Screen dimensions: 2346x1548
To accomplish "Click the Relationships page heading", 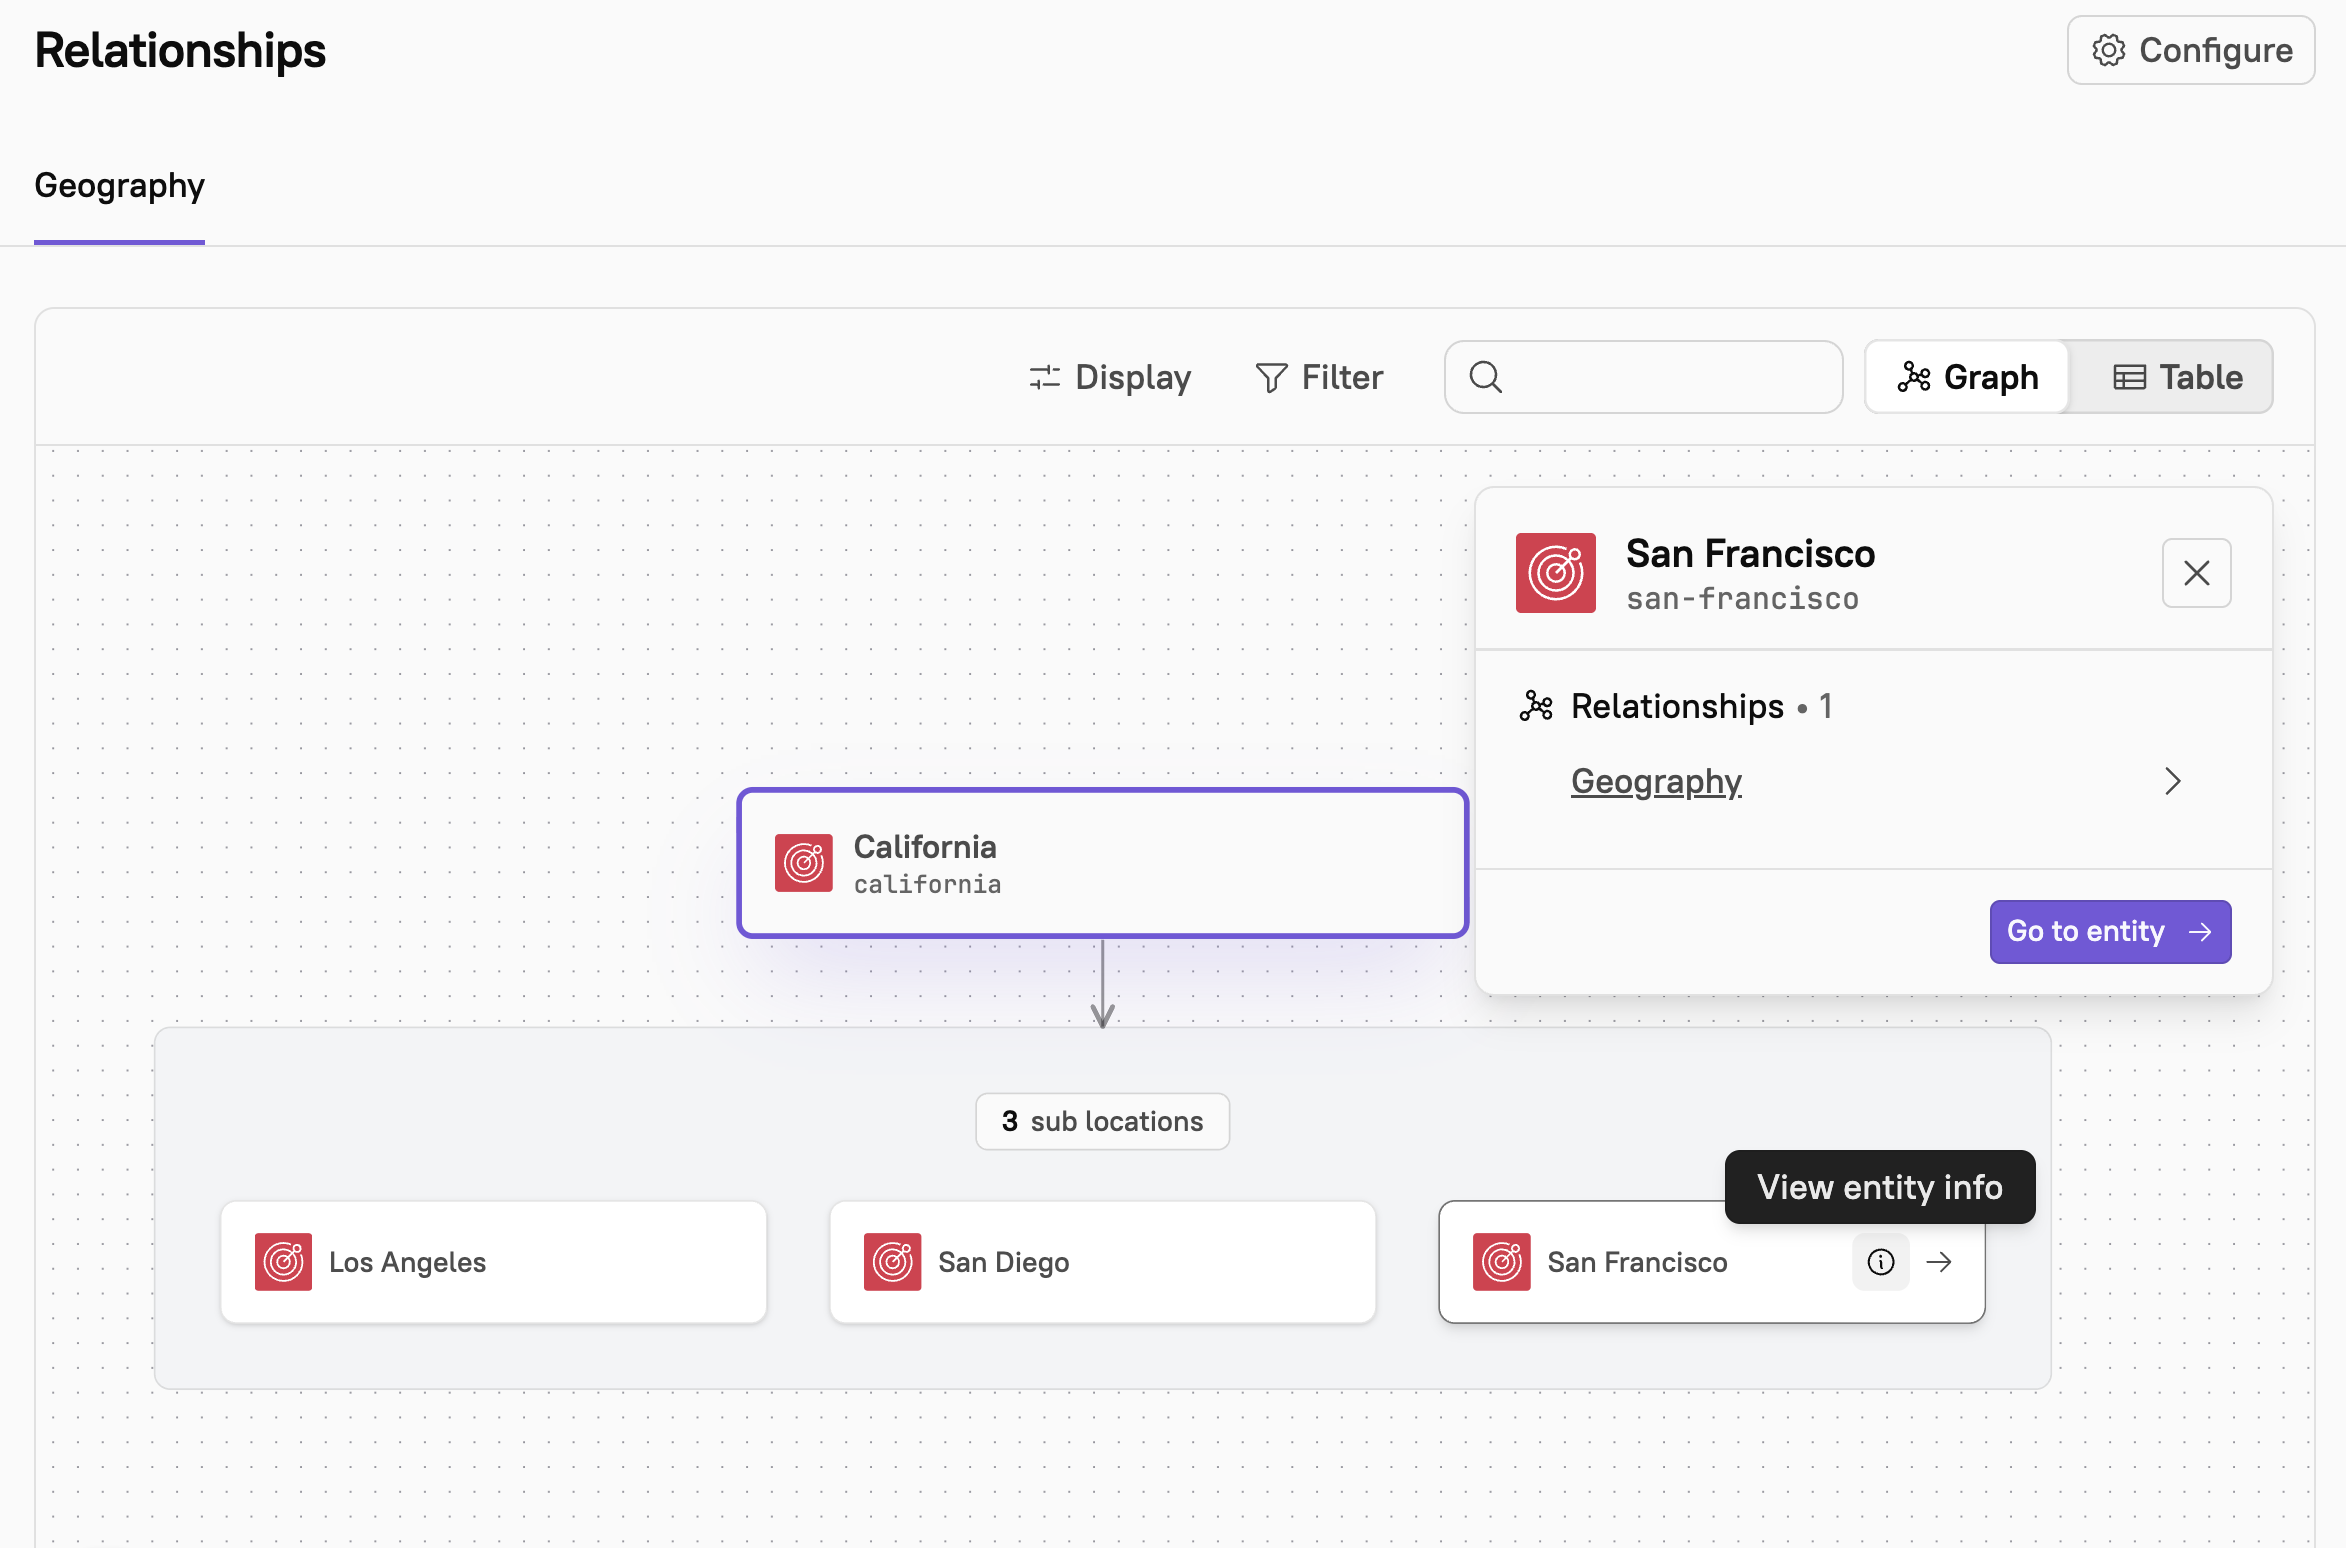I will coord(180,50).
